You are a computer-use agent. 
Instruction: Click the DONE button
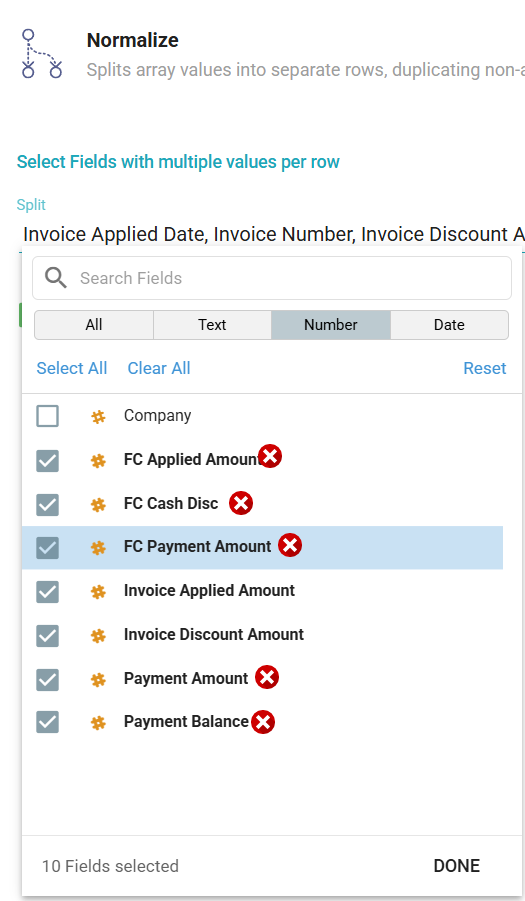457,865
